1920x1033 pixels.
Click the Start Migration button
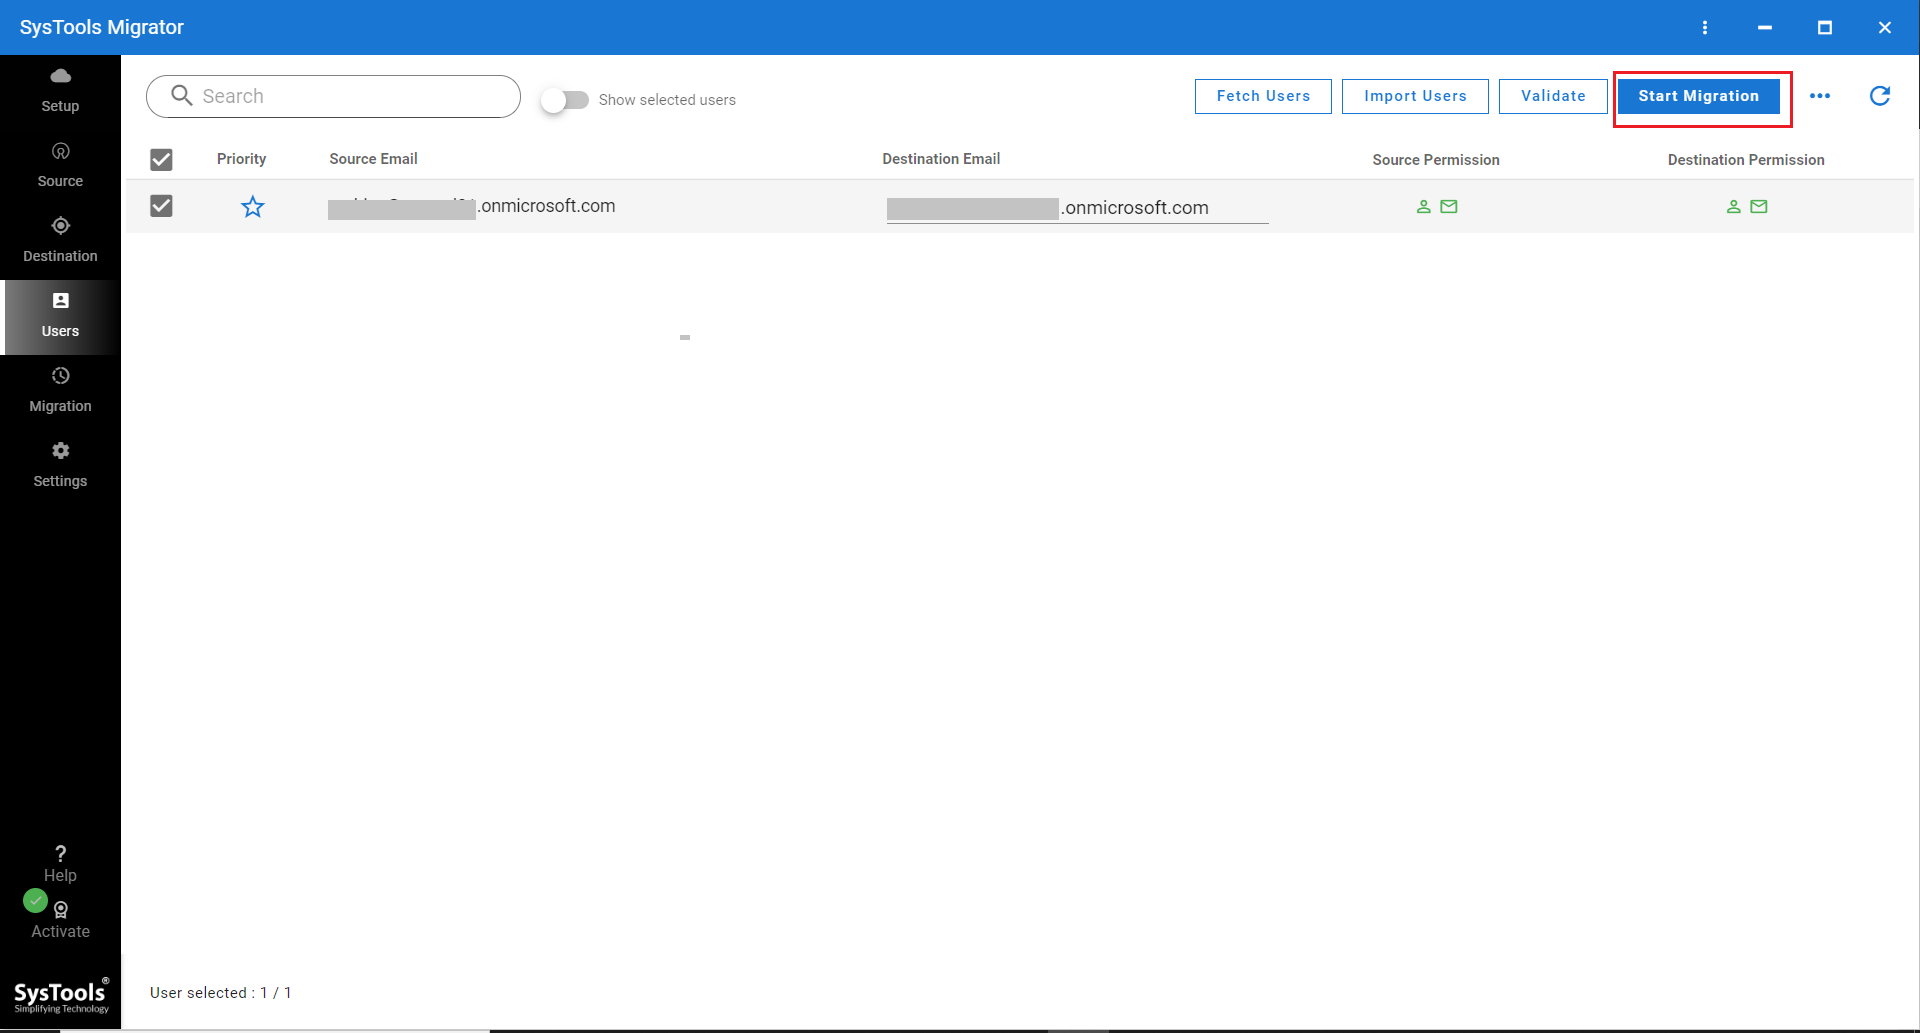tap(1698, 96)
